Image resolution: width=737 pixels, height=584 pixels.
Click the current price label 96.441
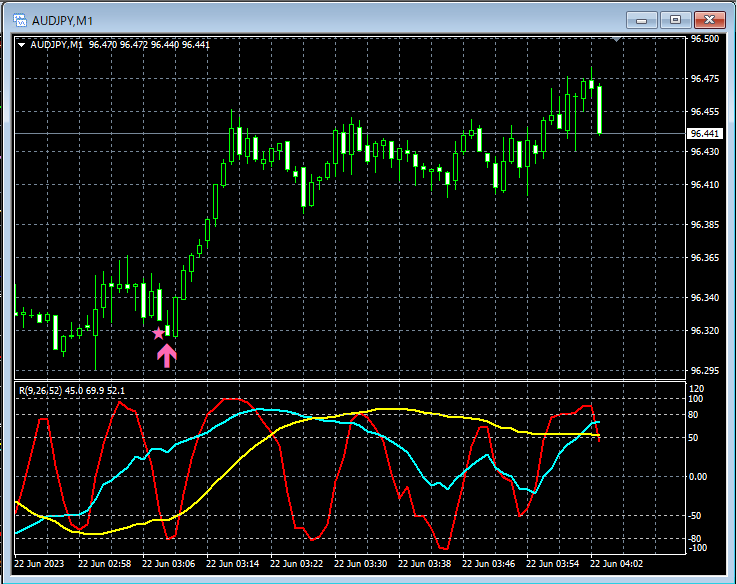point(705,134)
